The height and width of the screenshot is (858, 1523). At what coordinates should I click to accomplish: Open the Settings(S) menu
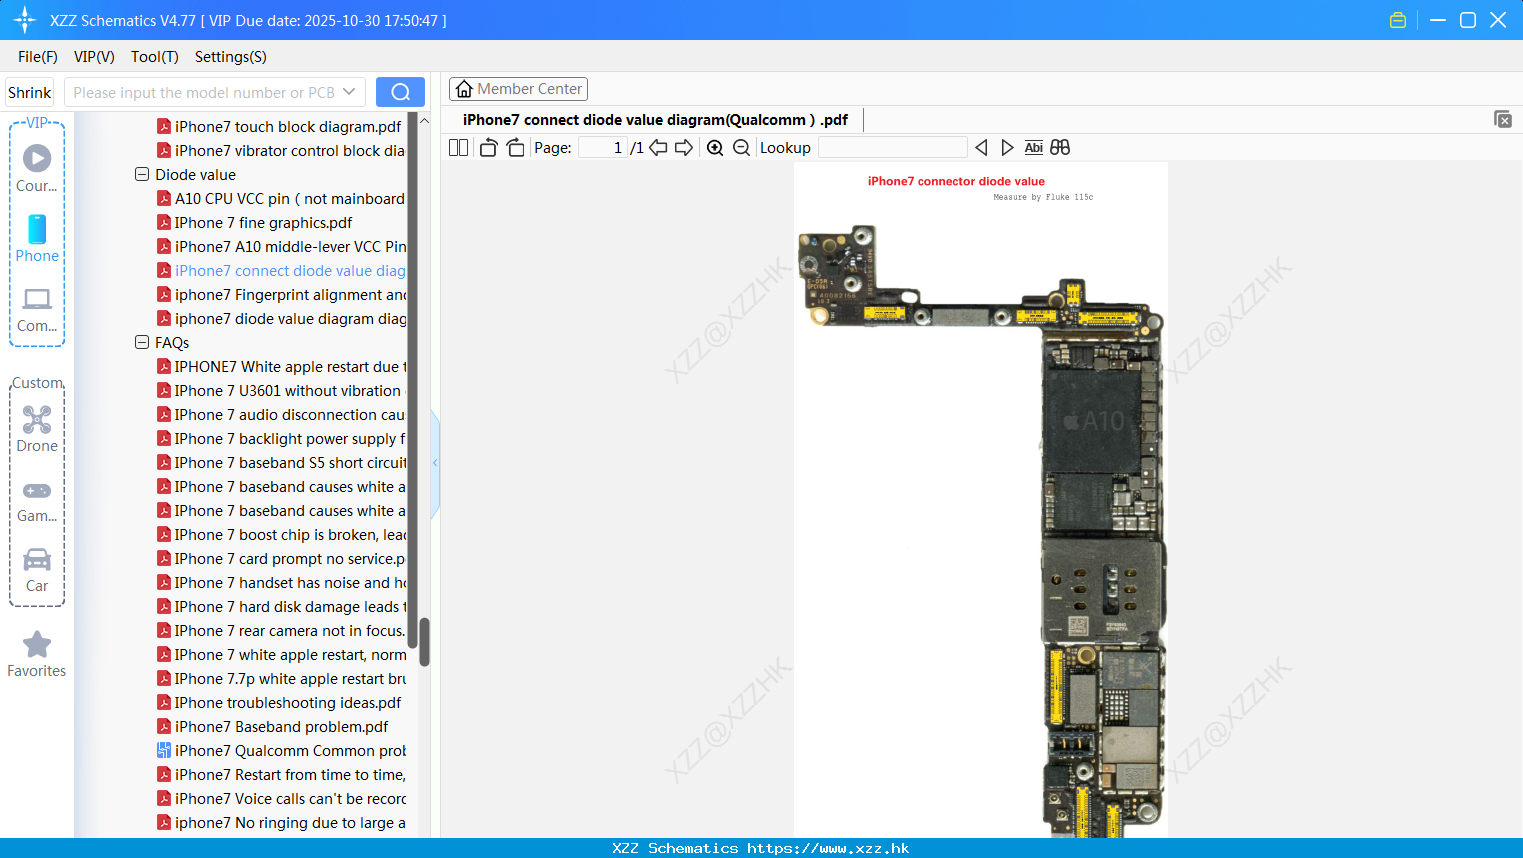pos(231,57)
